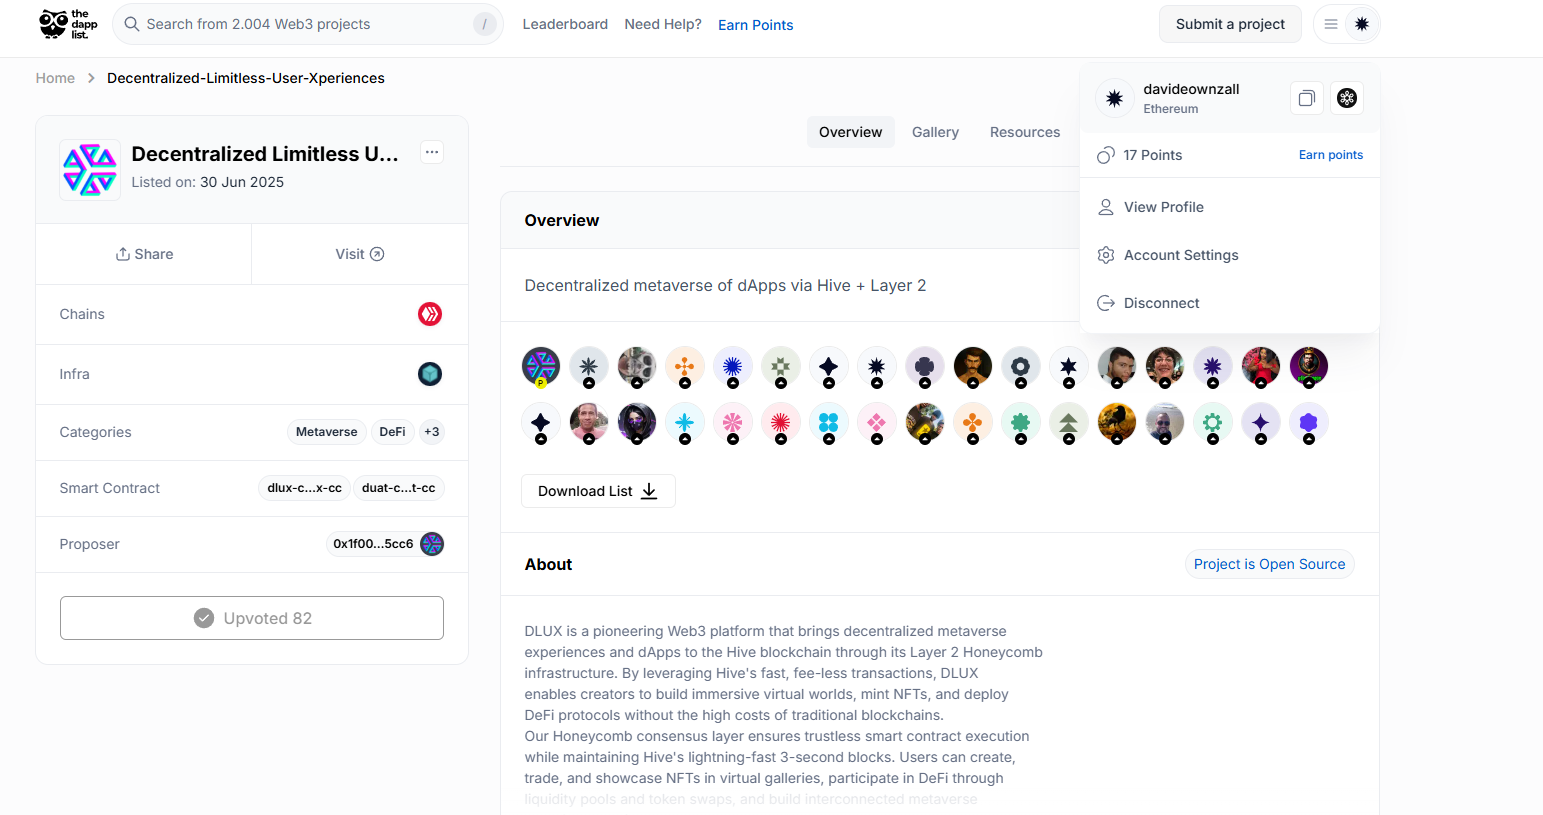Image resolution: width=1543 pixels, height=815 pixels.
Task: Open the duat-c...t-cc smart contract chip
Action: 398,488
